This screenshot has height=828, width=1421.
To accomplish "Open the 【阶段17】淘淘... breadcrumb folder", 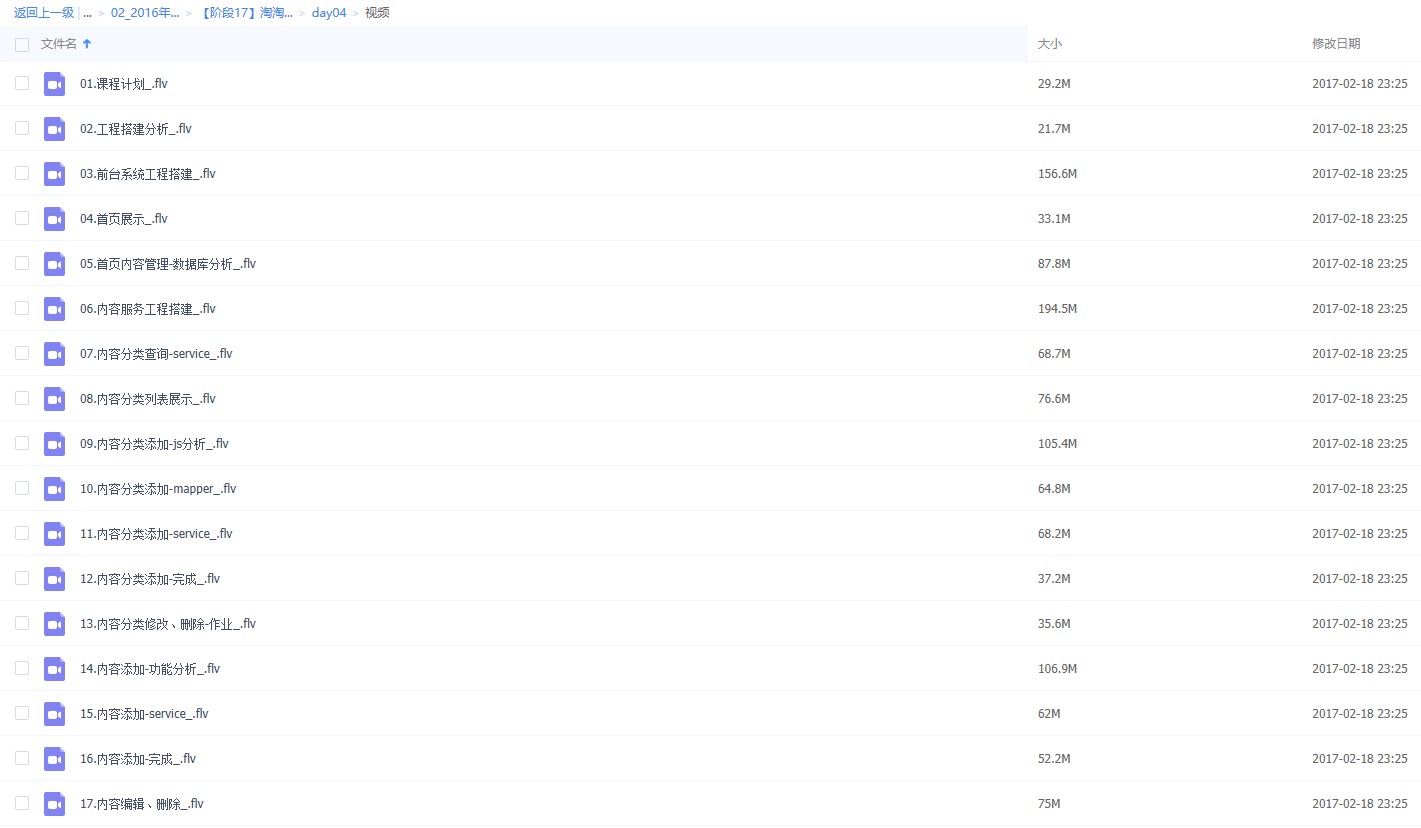I will (x=246, y=13).
